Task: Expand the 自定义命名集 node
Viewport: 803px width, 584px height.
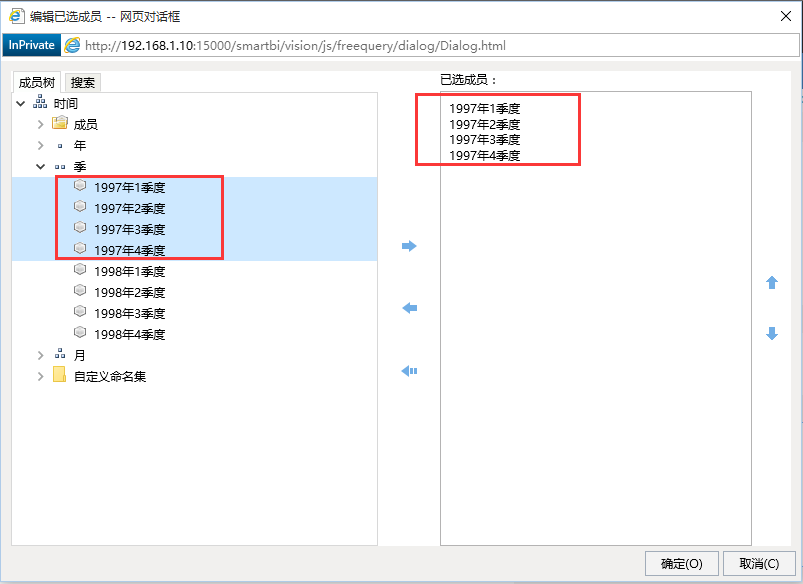Action: 40,377
